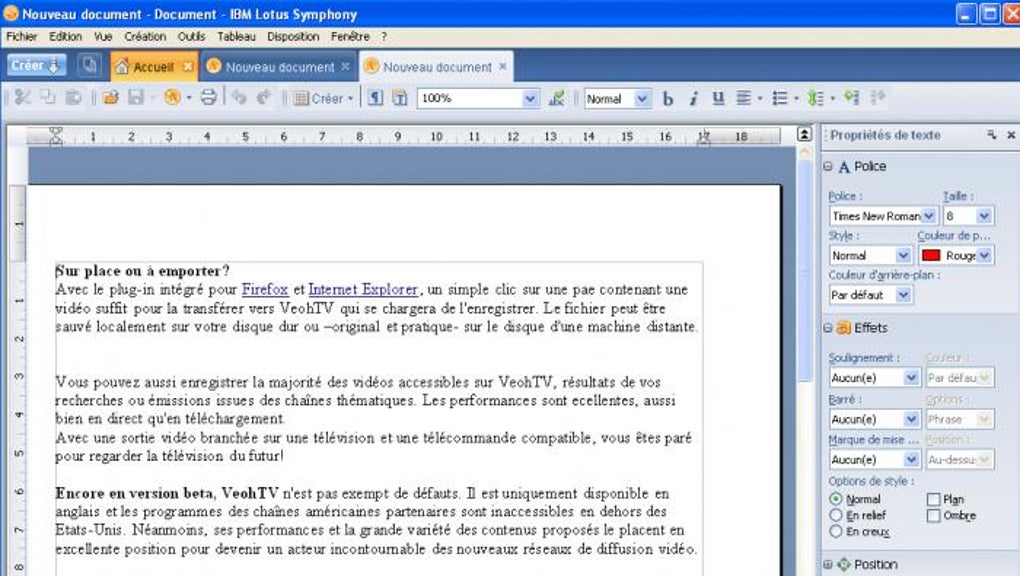Image resolution: width=1020 pixels, height=576 pixels.
Task: Click the text properties T icon
Action: [399, 98]
